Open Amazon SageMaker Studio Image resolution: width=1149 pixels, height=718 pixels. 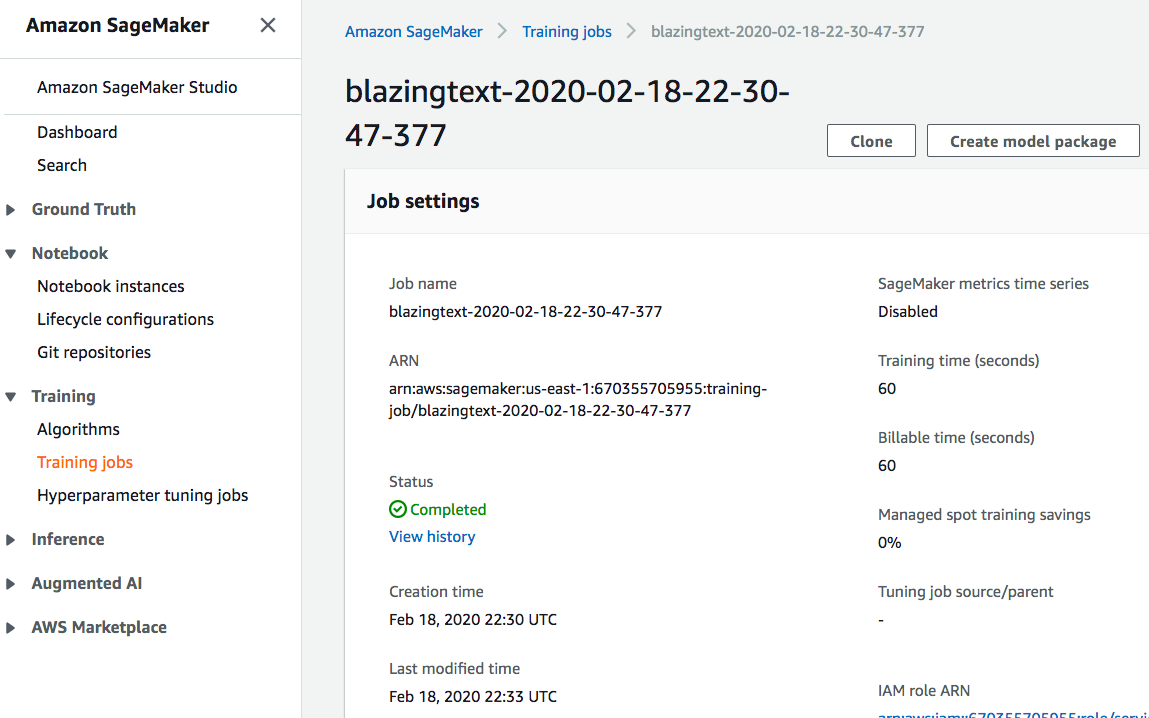137,87
